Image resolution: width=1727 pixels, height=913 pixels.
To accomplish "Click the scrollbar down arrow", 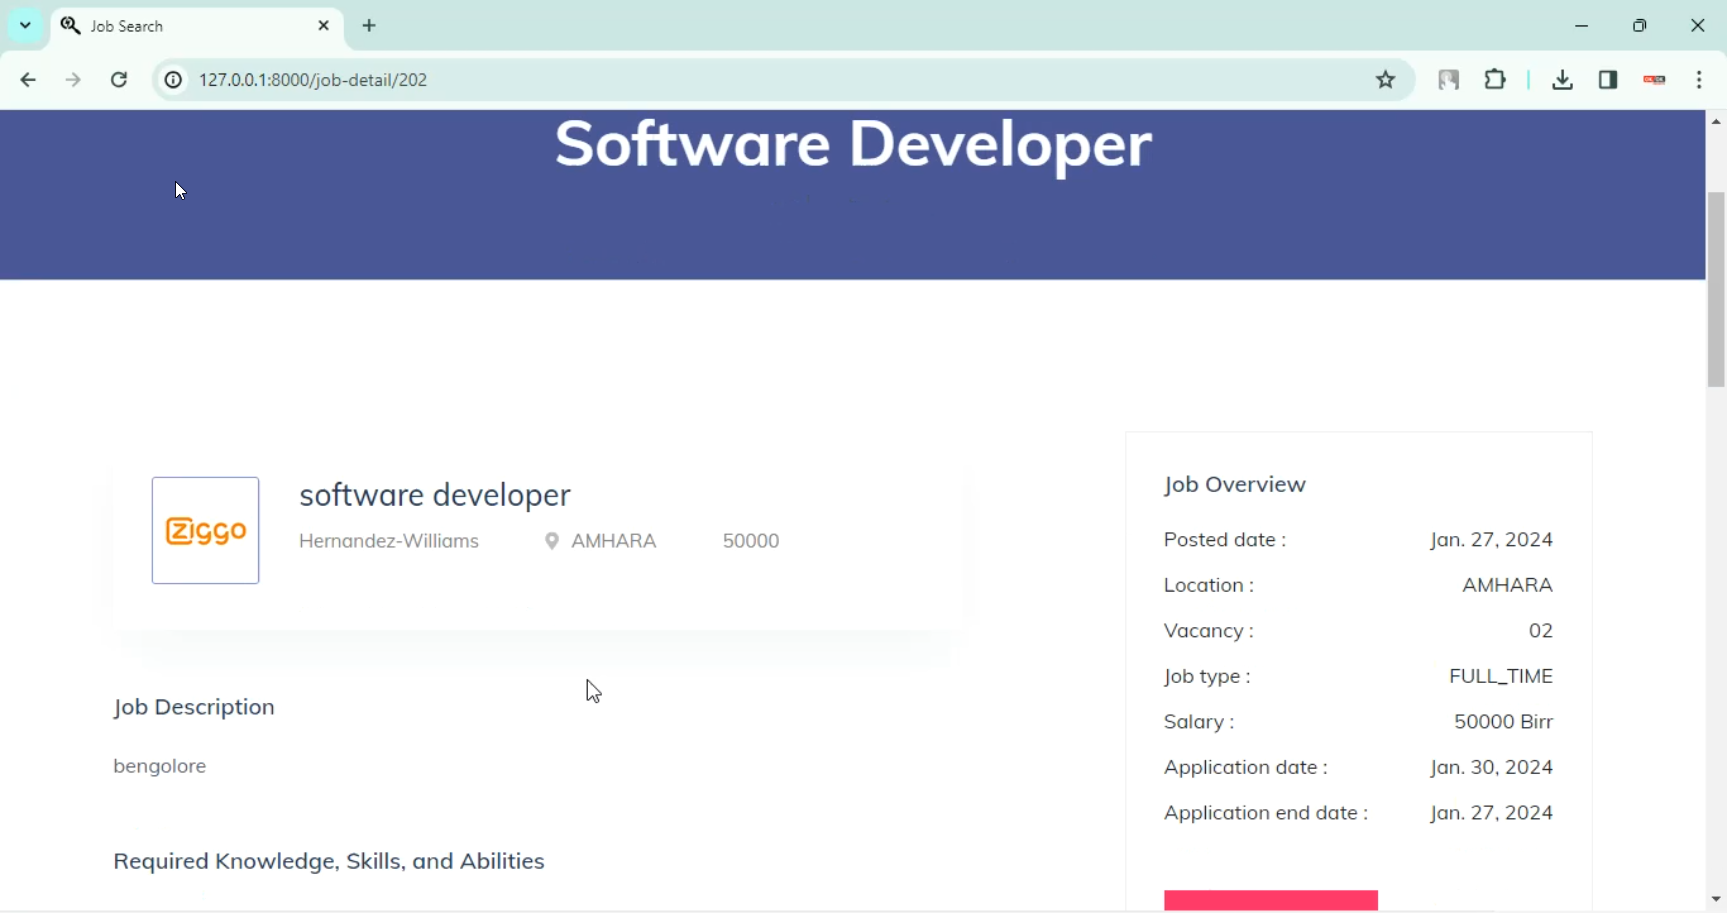I will click(x=1716, y=899).
